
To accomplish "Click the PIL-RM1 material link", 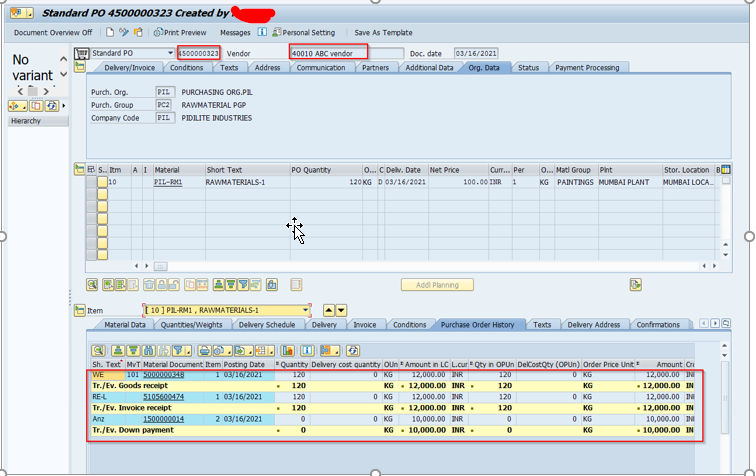I will pyautogui.click(x=168, y=182).
